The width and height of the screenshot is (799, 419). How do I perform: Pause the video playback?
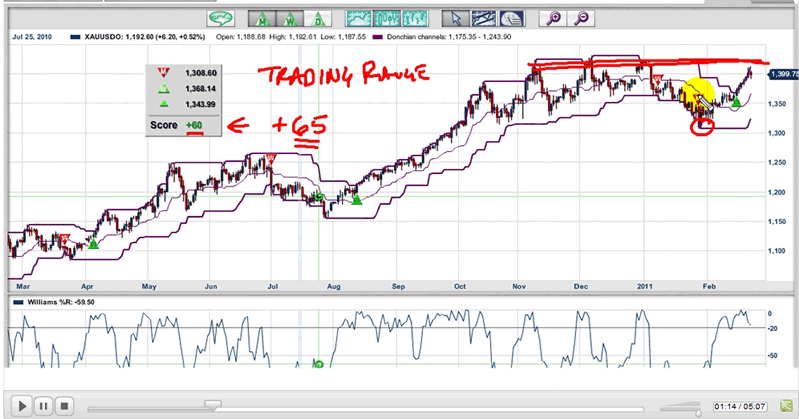tap(43, 406)
